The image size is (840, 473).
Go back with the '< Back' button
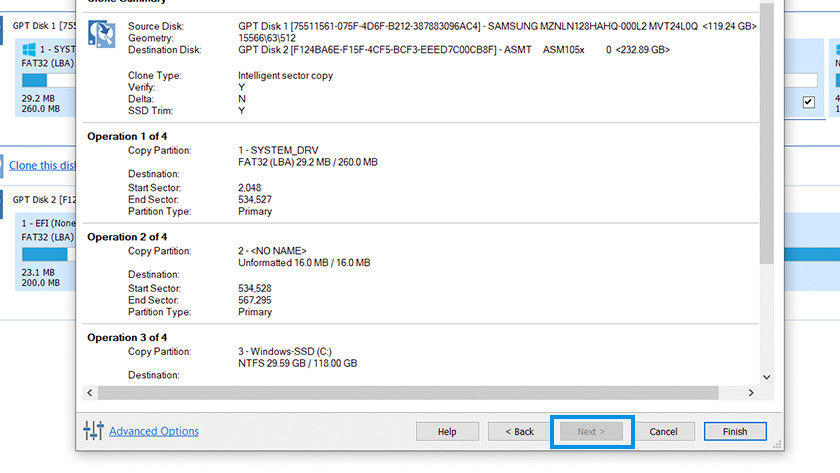point(517,432)
